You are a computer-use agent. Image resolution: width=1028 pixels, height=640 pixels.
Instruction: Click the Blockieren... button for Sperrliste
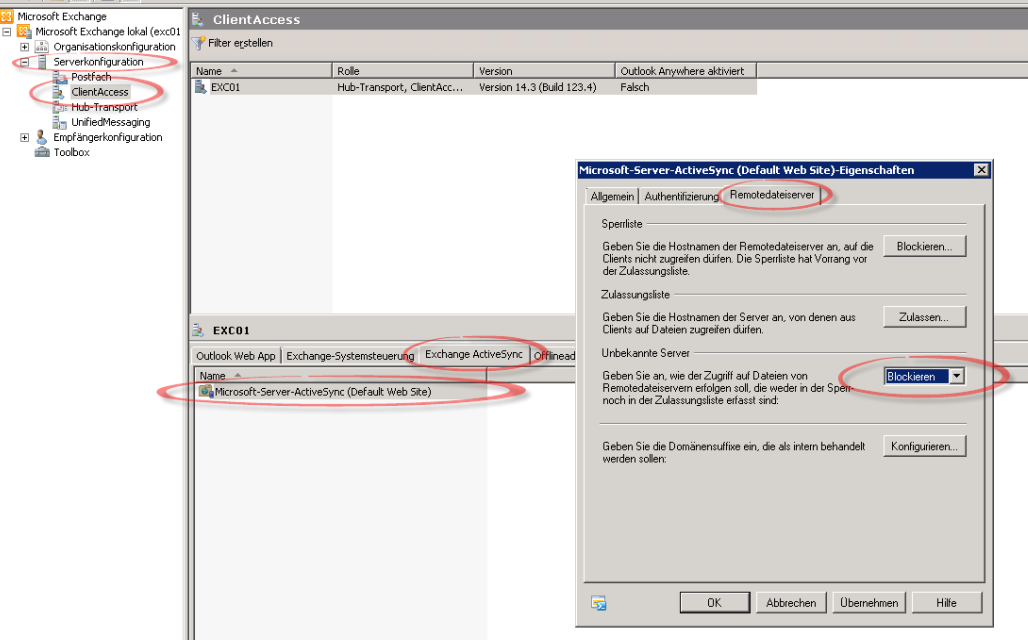click(x=924, y=247)
